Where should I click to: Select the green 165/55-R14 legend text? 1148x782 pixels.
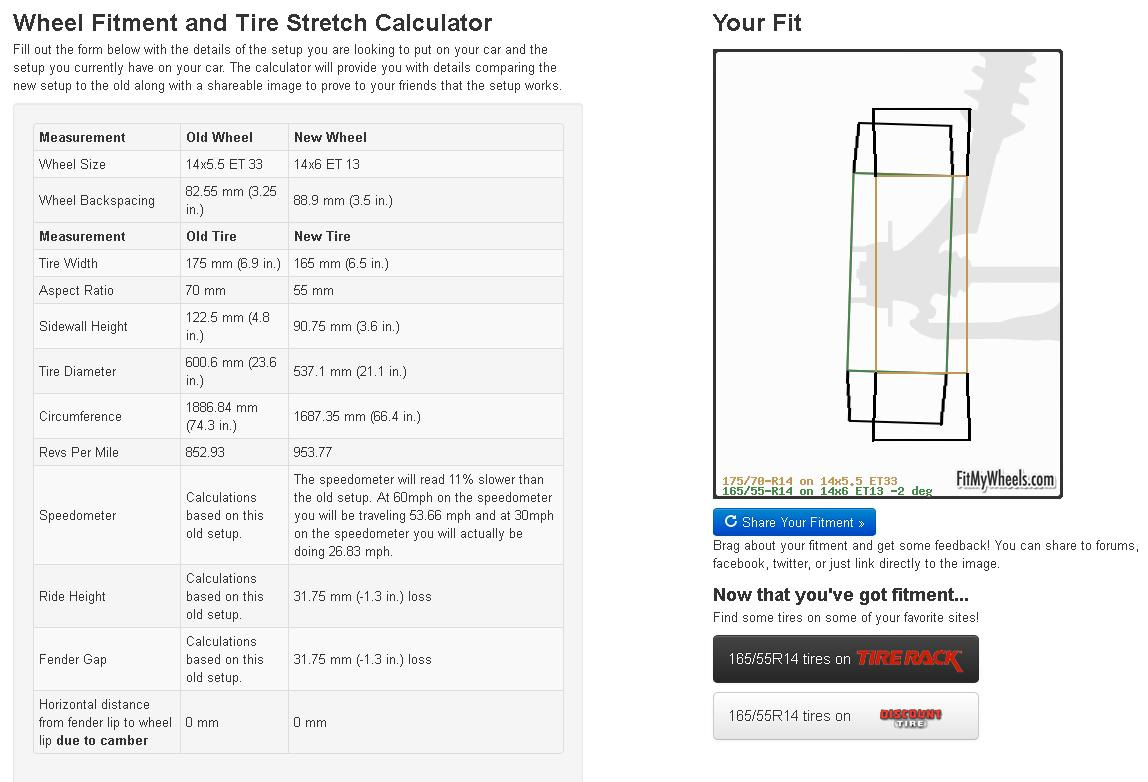(826, 491)
